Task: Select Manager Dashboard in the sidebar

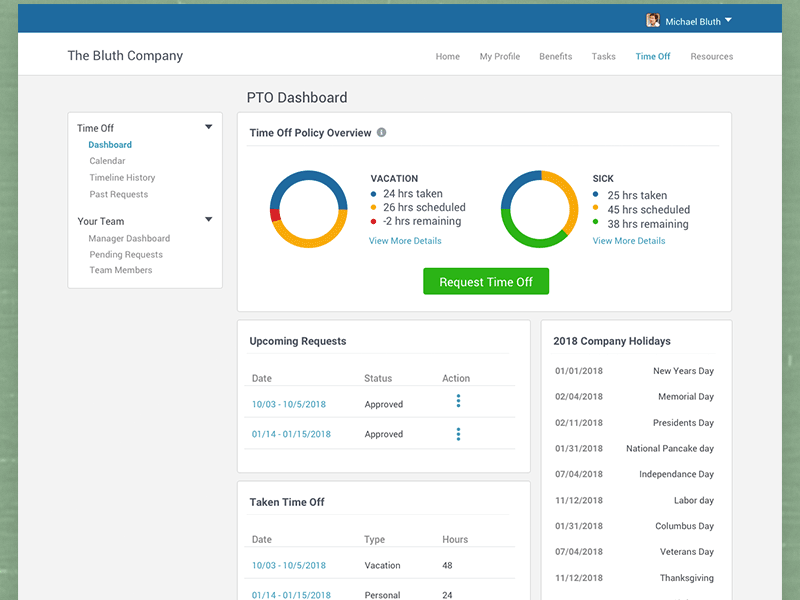Action: [x=129, y=239]
